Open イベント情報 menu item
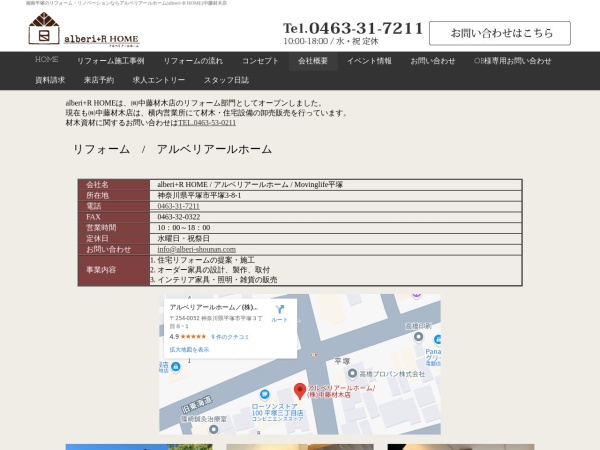 [369, 61]
